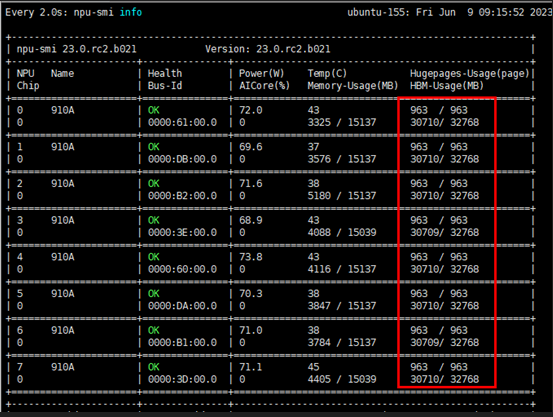Click the timestamp 09:15:52 in the header
This screenshot has height=417, width=553.
(x=501, y=12)
